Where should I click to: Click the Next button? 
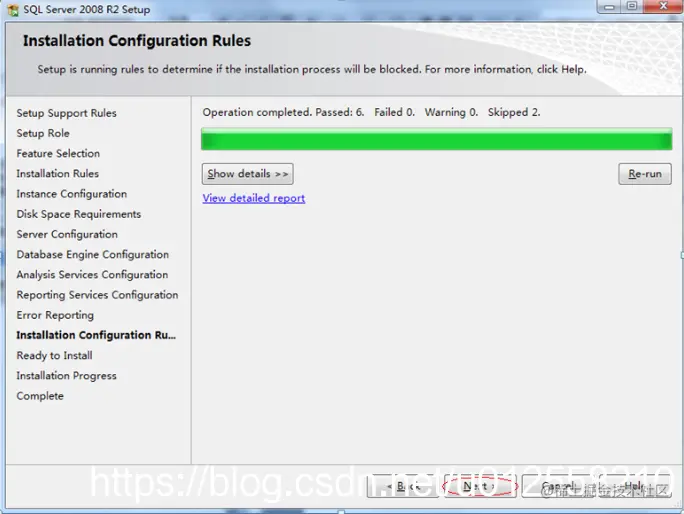pyautogui.click(x=479, y=486)
